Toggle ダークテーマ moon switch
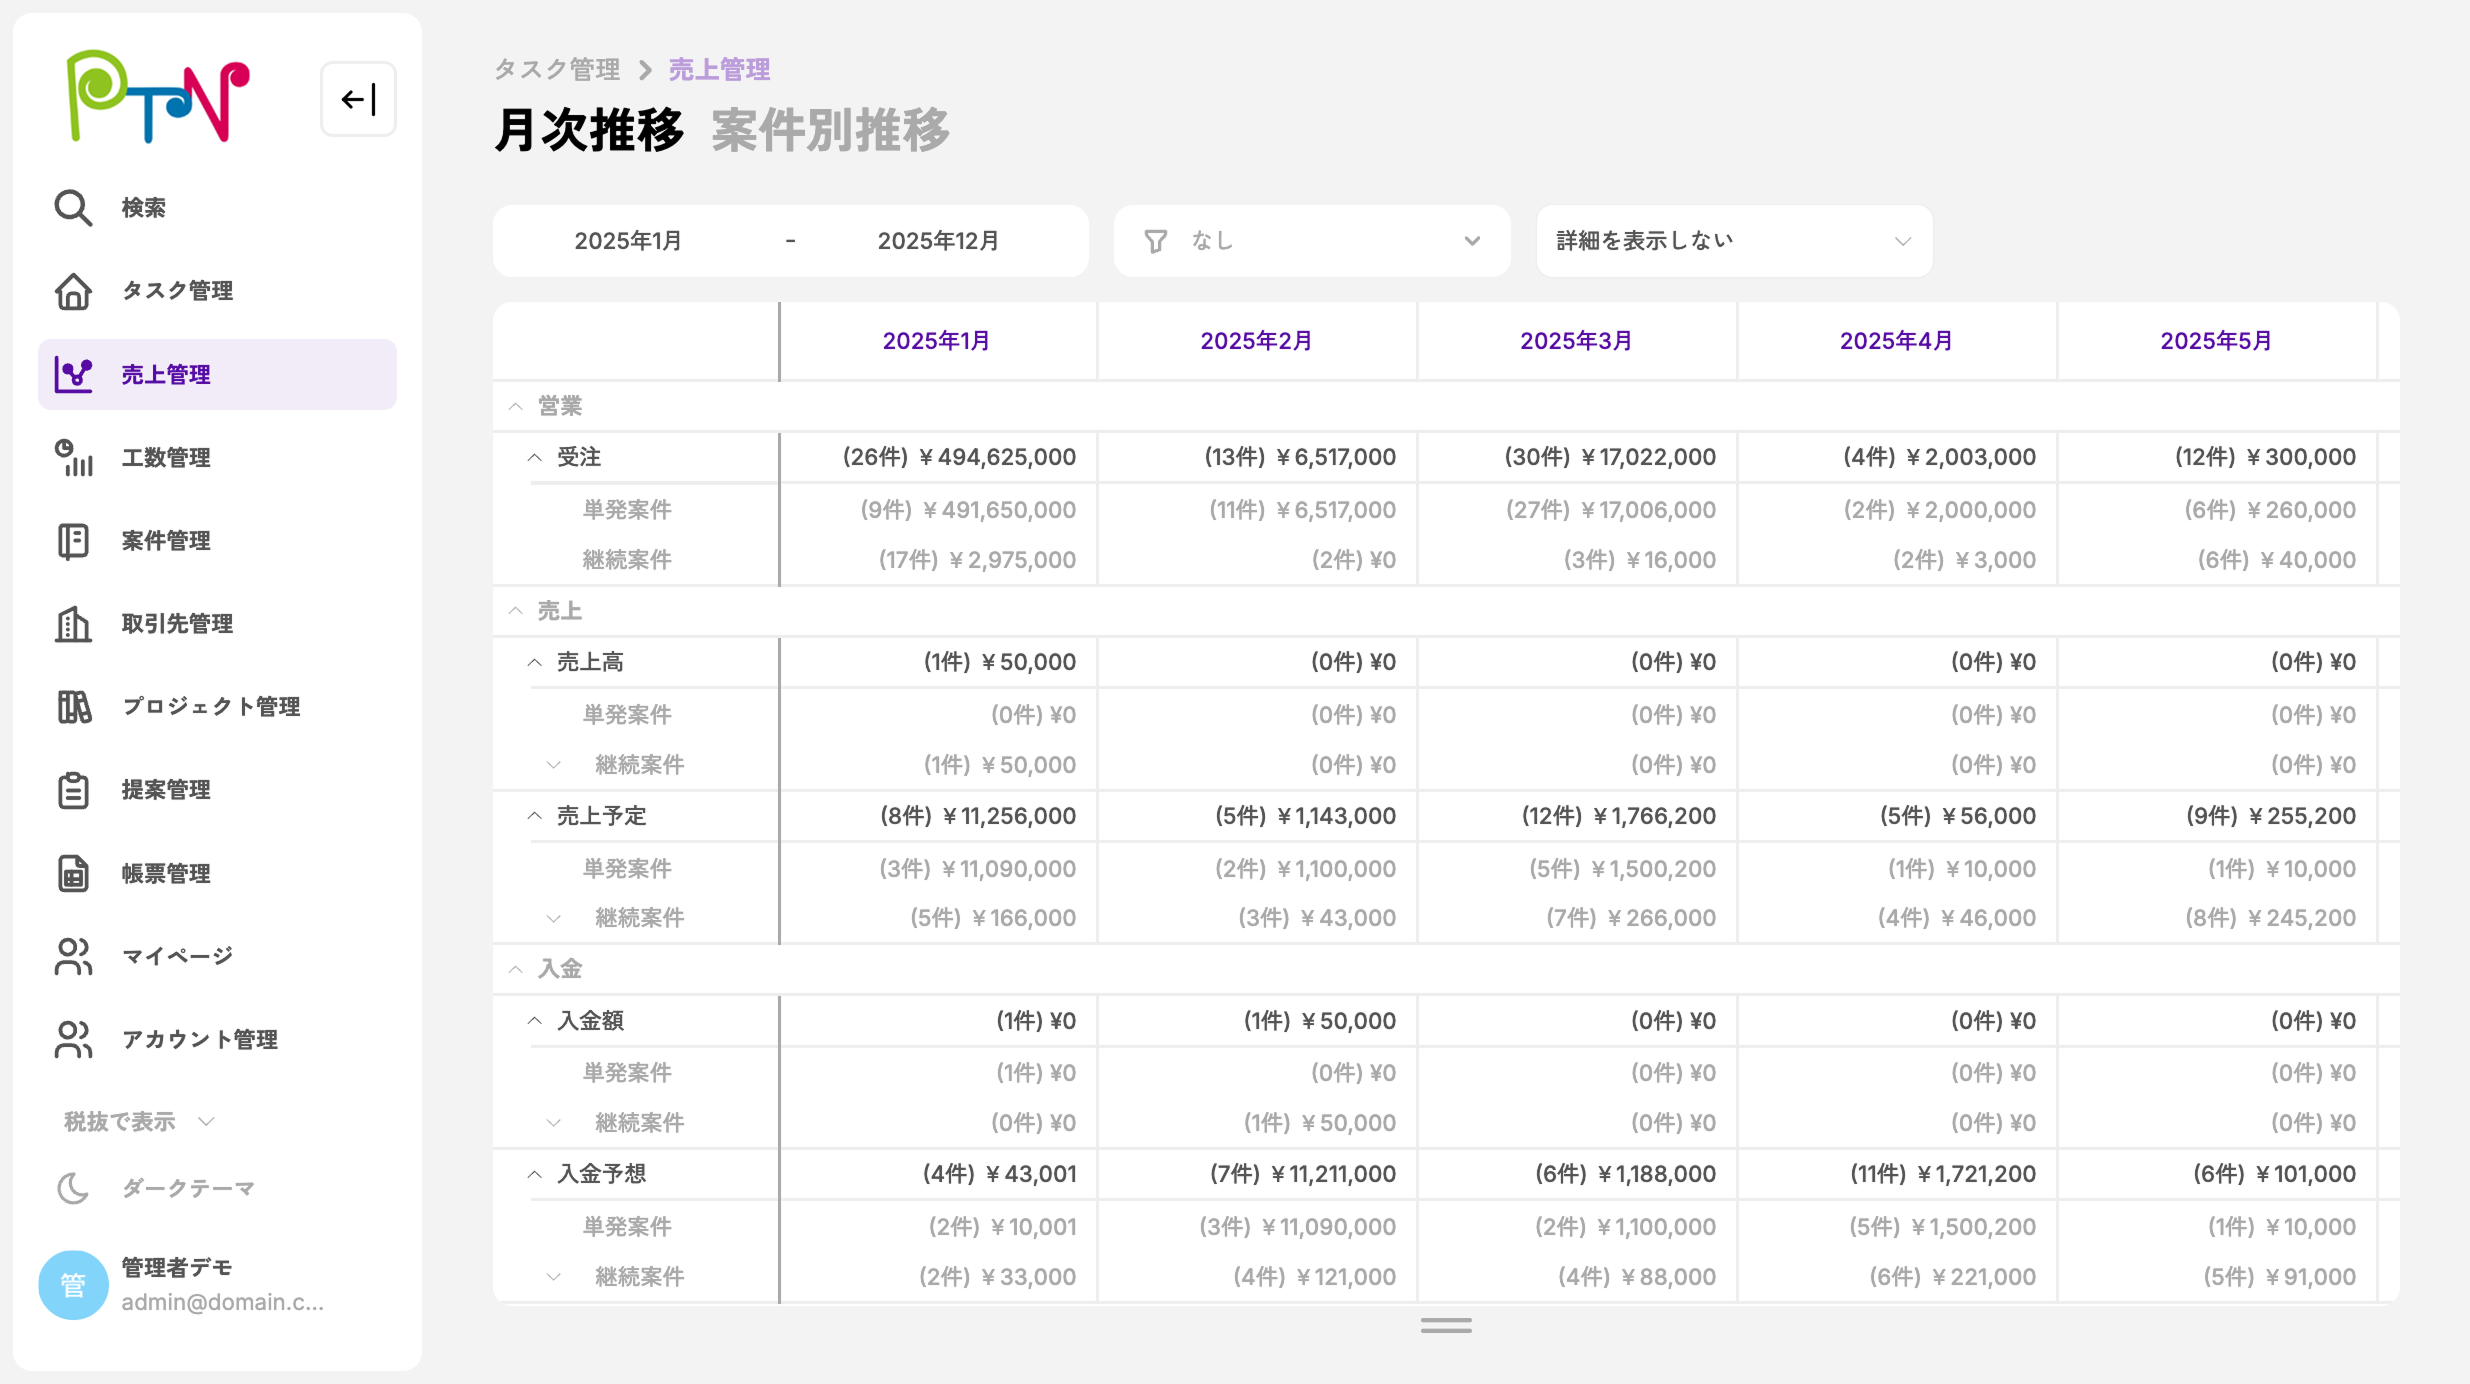The image size is (2470, 1384). (73, 1188)
